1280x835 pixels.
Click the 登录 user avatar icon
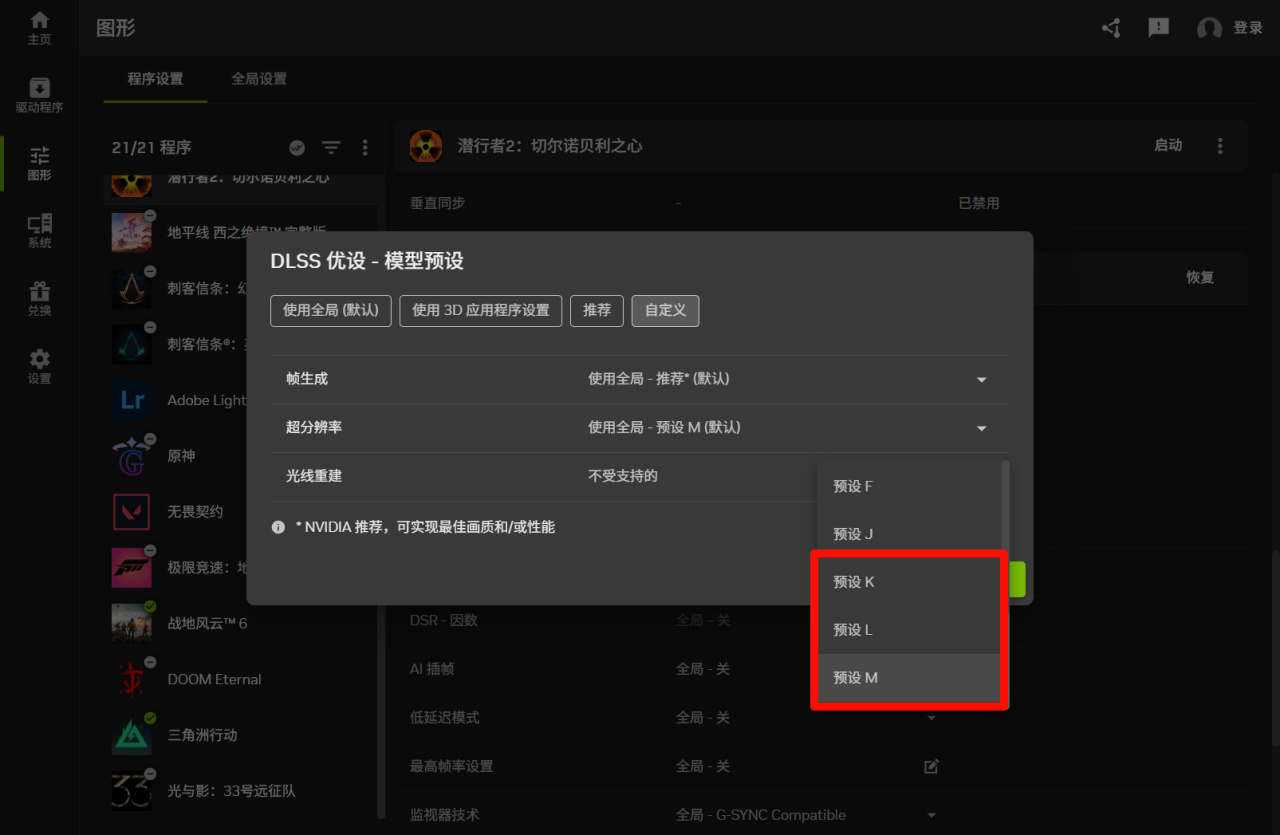coord(1209,29)
